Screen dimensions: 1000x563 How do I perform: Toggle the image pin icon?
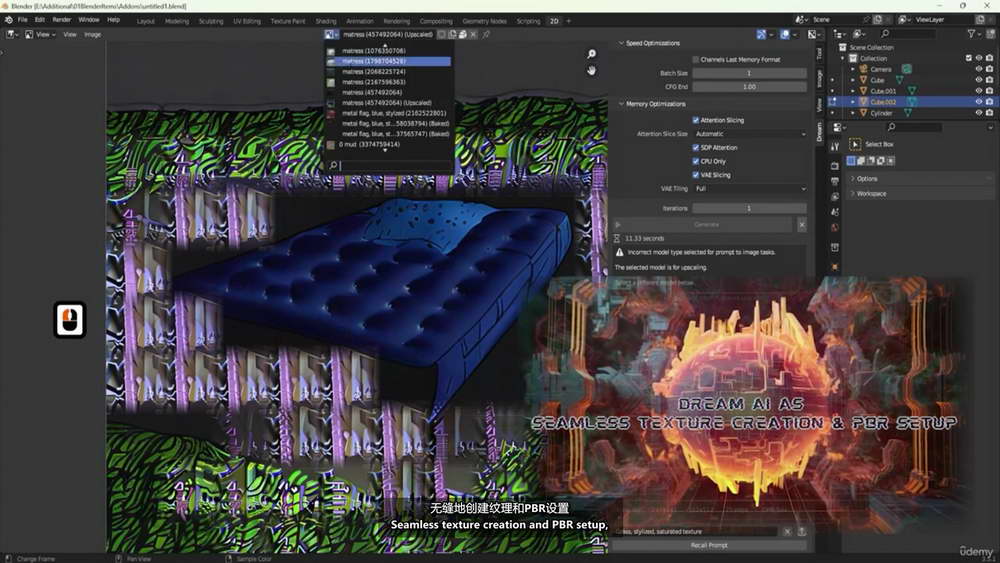[486, 34]
